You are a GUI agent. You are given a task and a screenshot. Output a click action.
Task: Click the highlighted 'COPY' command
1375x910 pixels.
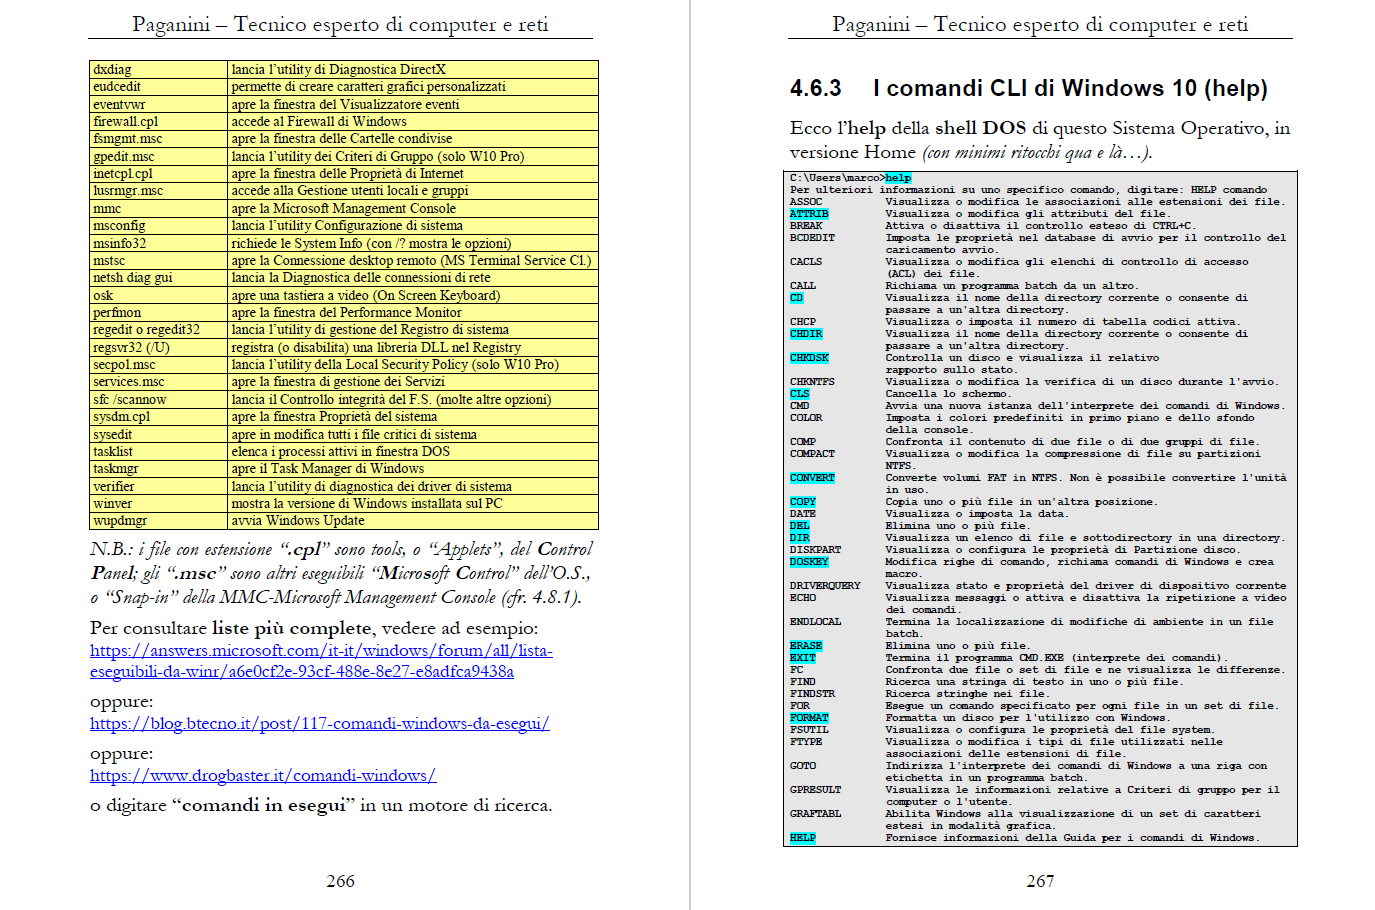tap(803, 501)
